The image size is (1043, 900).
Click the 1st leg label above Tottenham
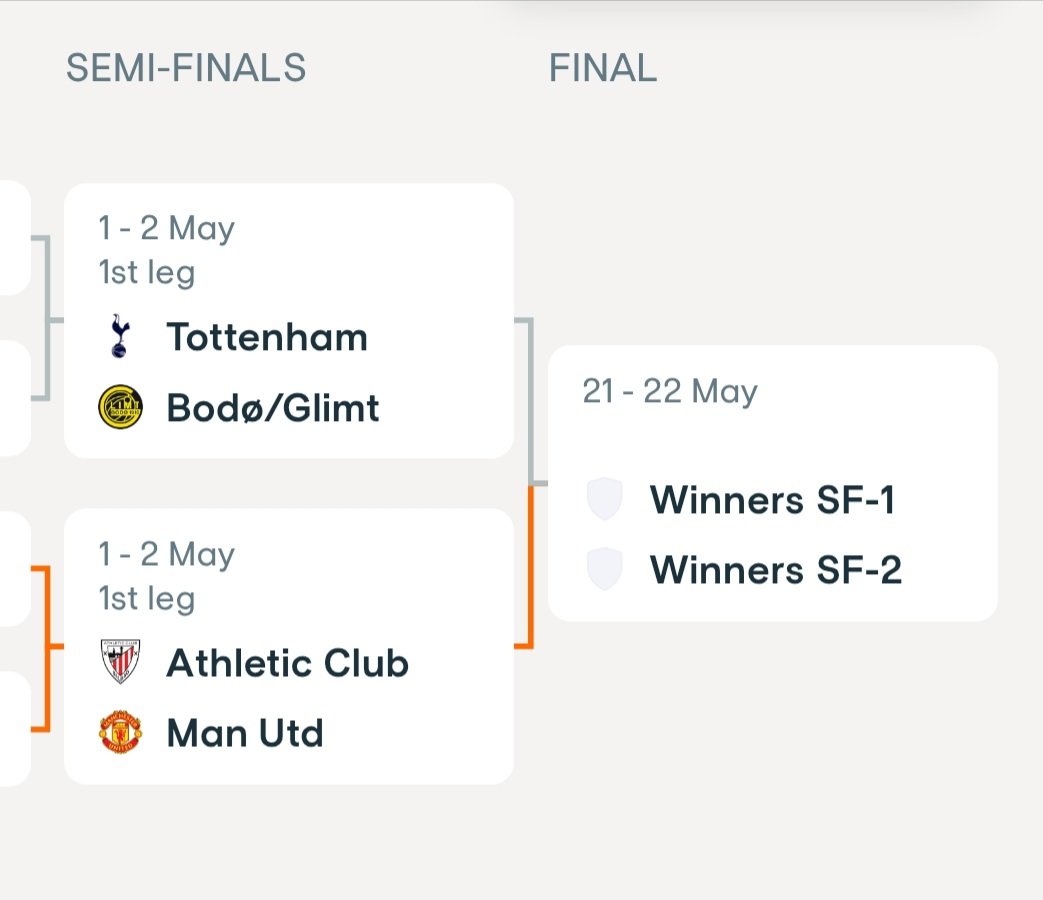pos(147,273)
